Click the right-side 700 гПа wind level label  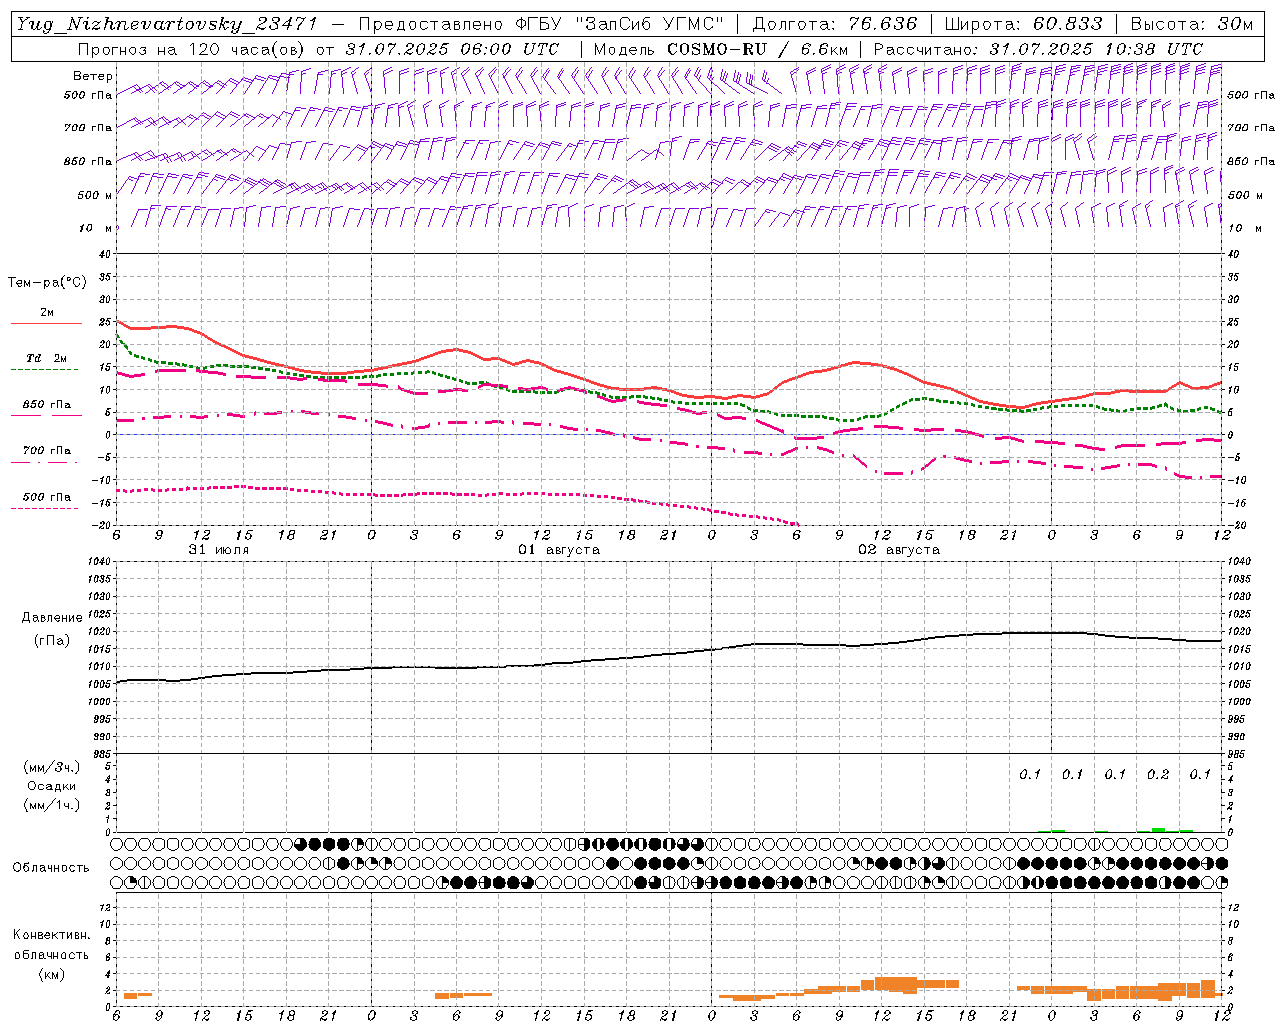pyautogui.click(x=1251, y=128)
